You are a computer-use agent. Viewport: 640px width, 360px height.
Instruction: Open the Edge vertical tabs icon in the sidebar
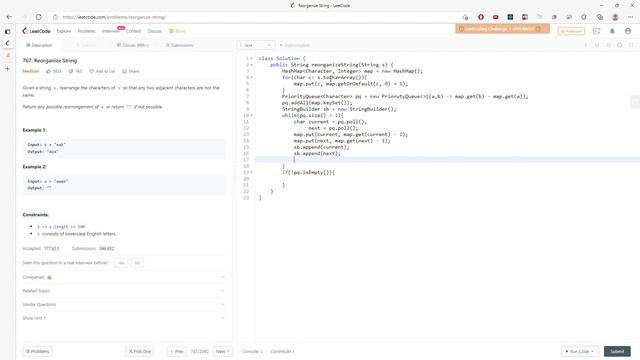tap(7, 31)
